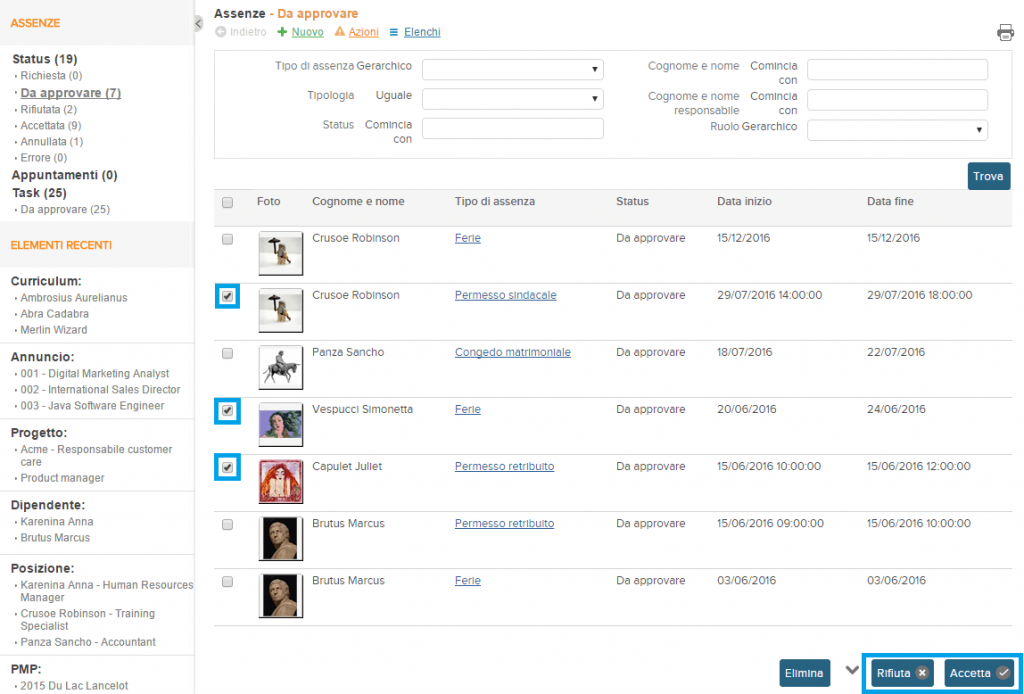Select Annullata (1) status filter
Image resolution: width=1024 pixels, height=694 pixels.
52,141
